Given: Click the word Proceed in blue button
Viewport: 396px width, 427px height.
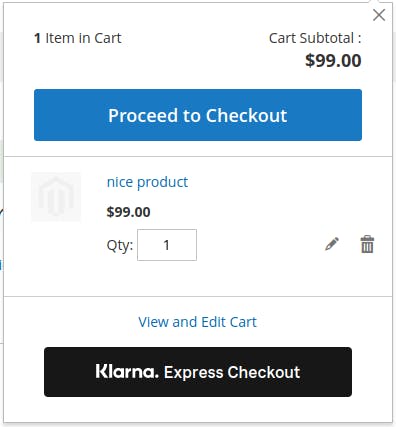Looking at the screenshot, I should point(143,116).
